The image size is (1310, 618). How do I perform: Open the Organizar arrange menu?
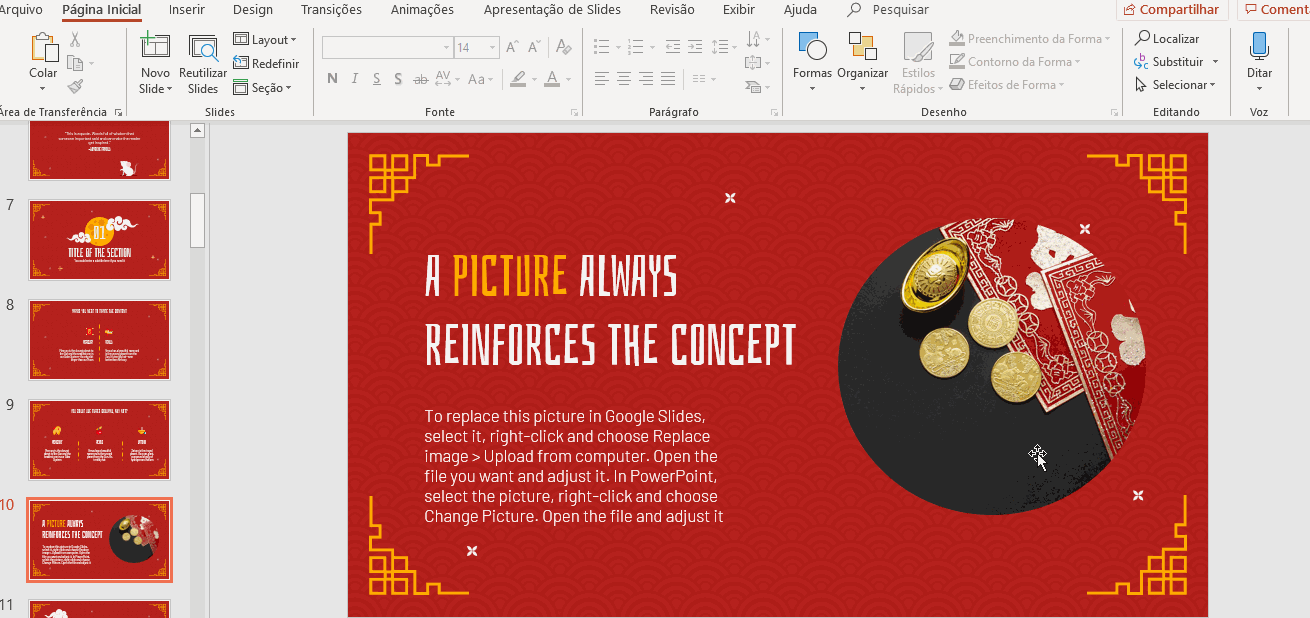[862, 62]
